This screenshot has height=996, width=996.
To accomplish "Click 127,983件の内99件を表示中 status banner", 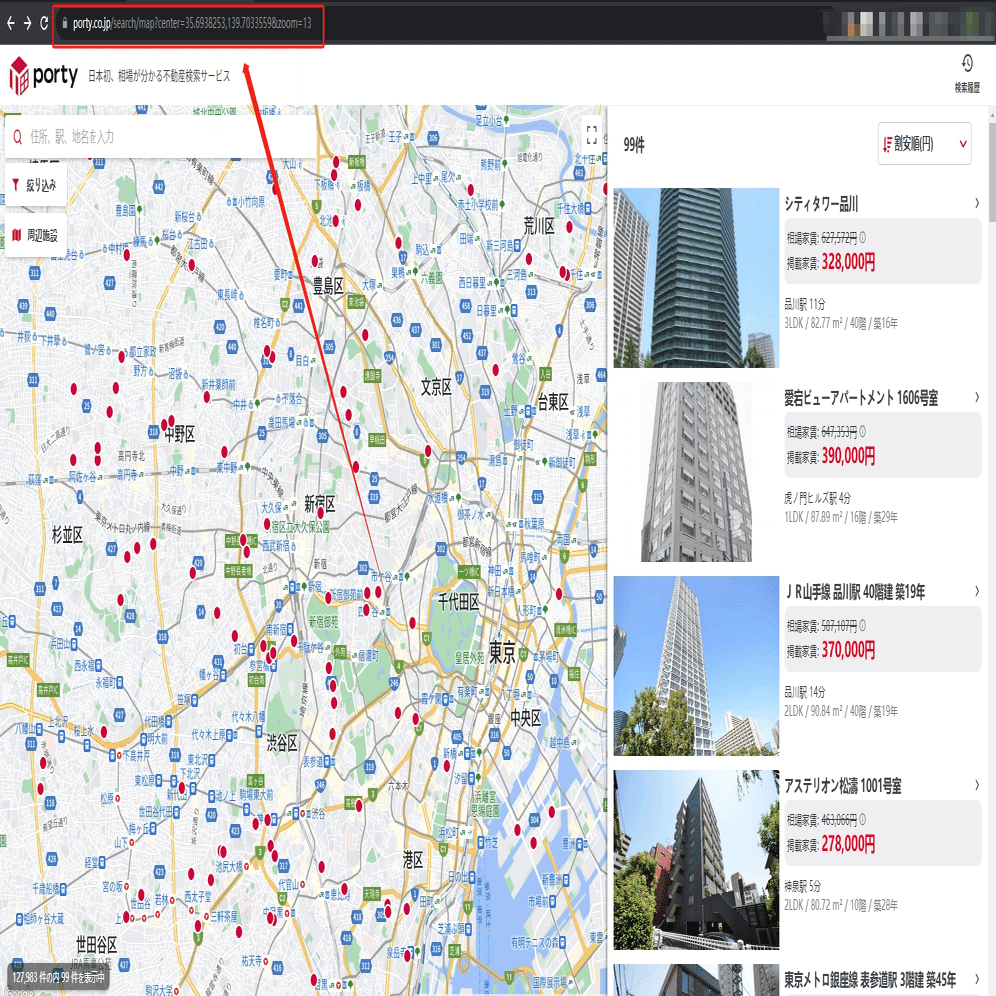I will pos(58,978).
